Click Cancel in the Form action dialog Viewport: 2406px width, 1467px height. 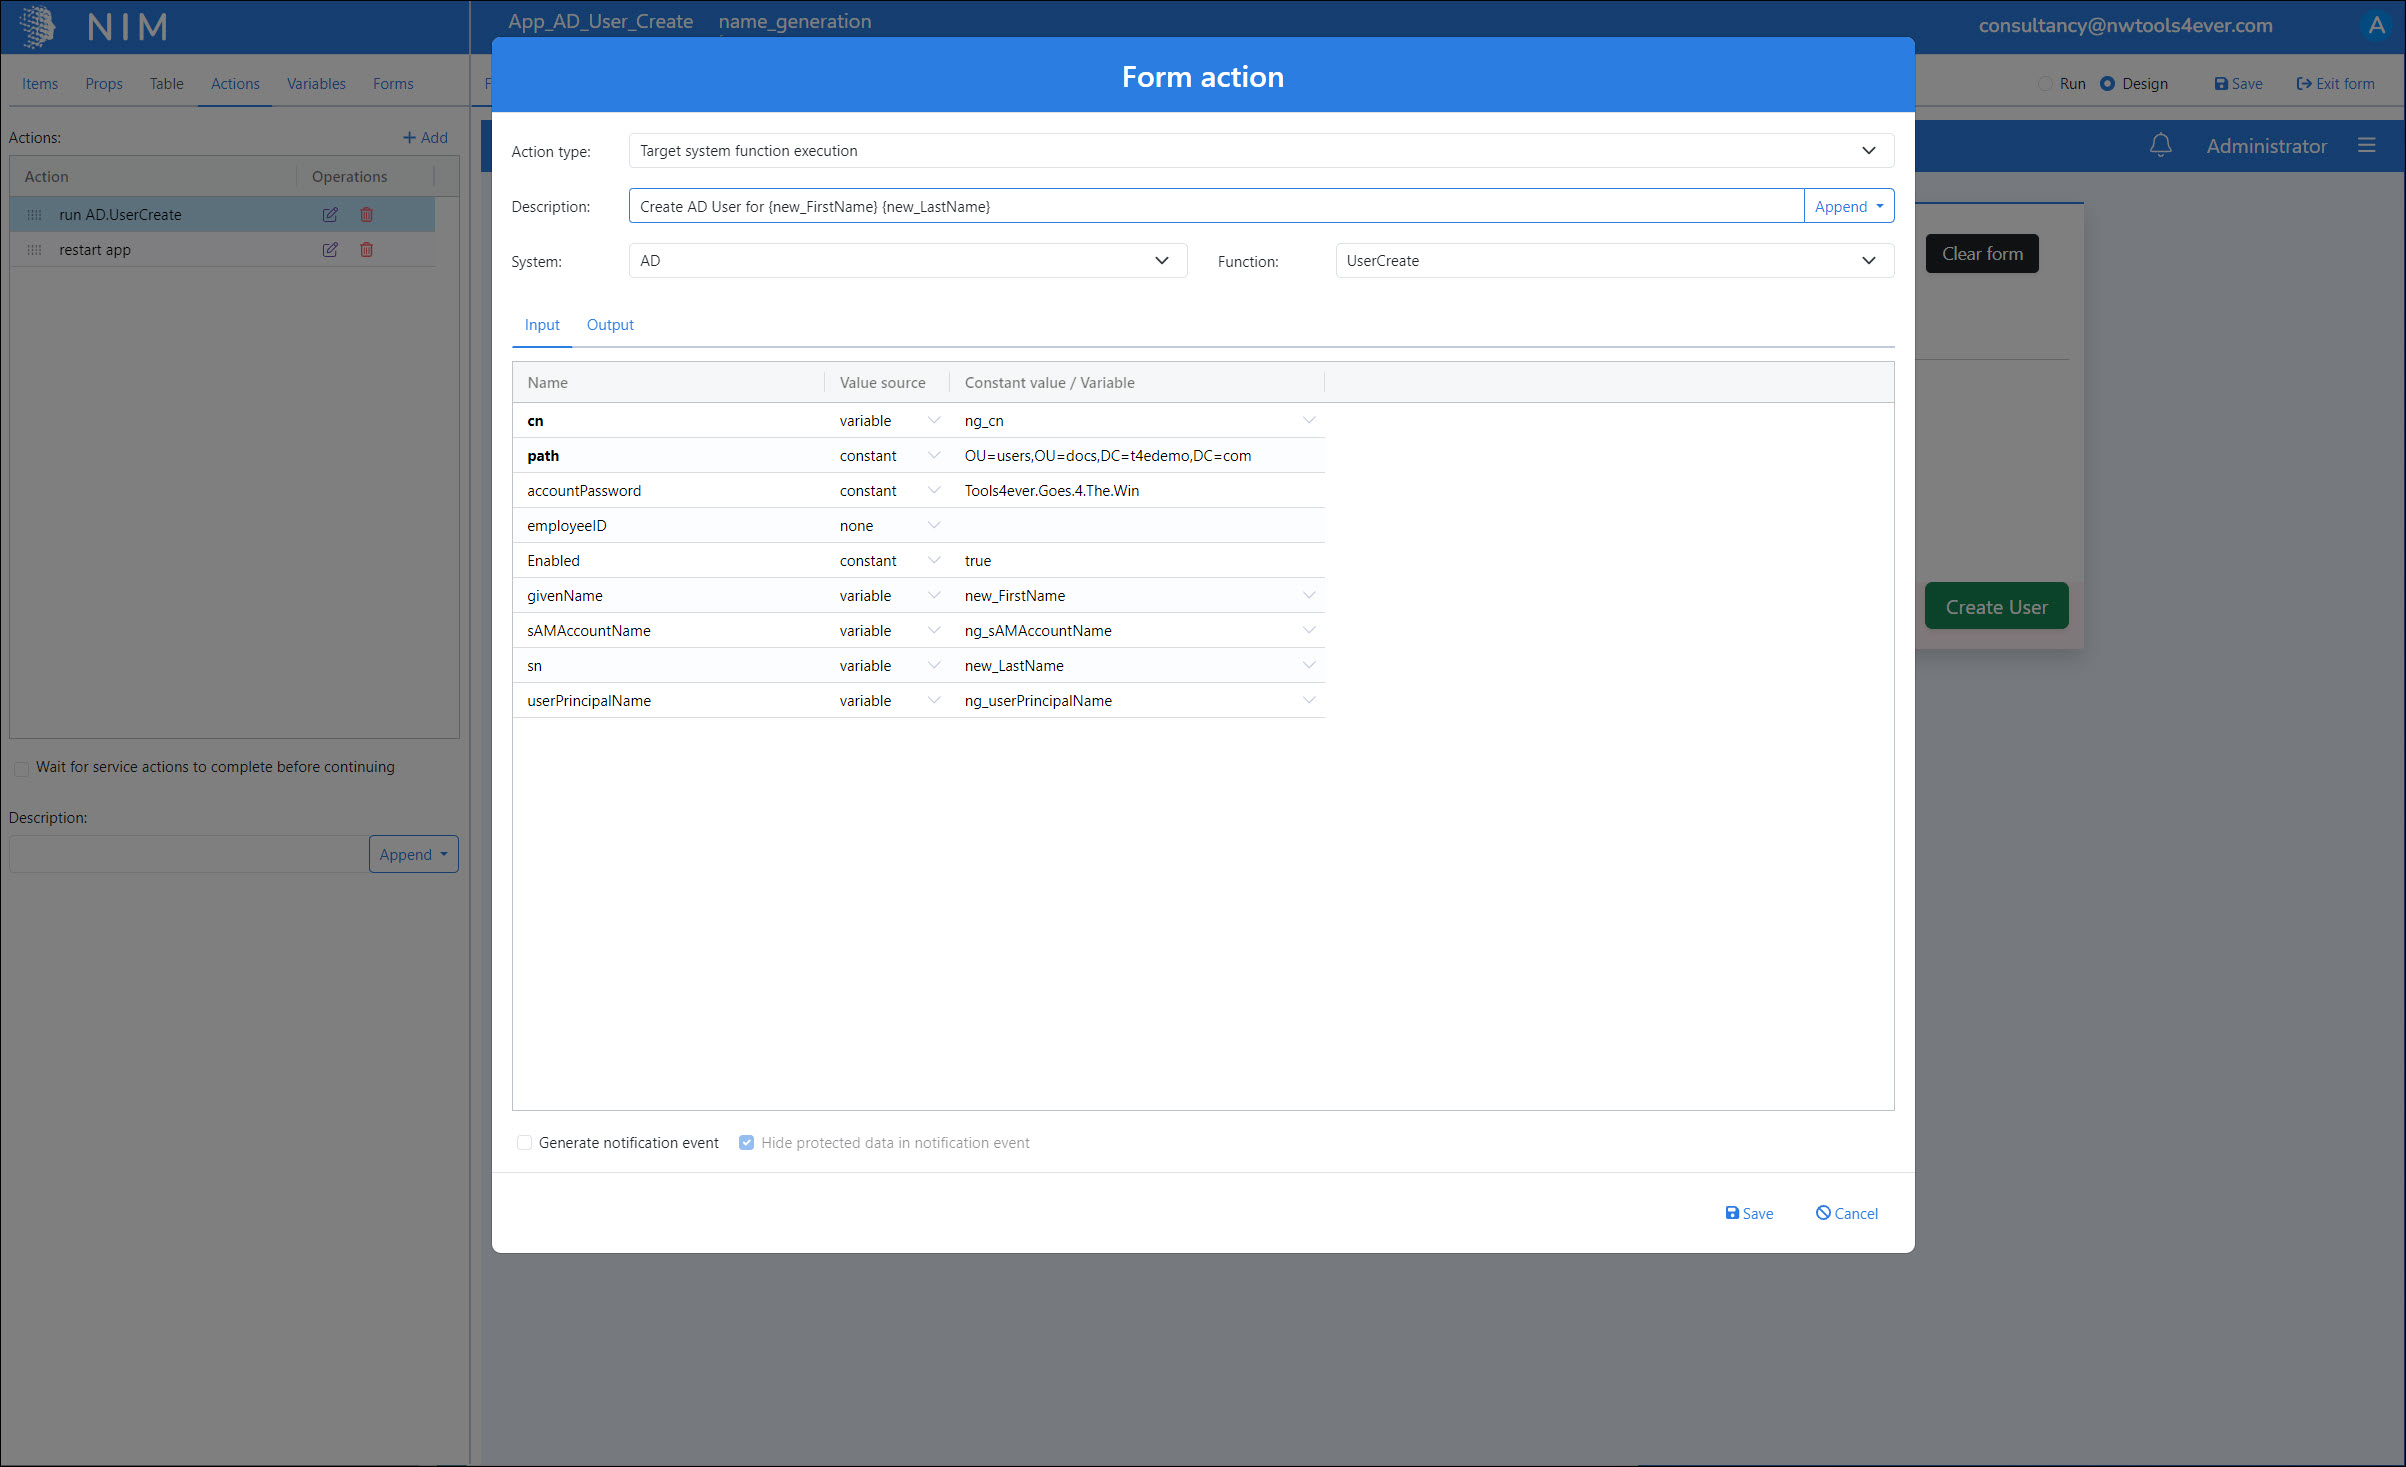pyautogui.click(x=1846, y=1213)
